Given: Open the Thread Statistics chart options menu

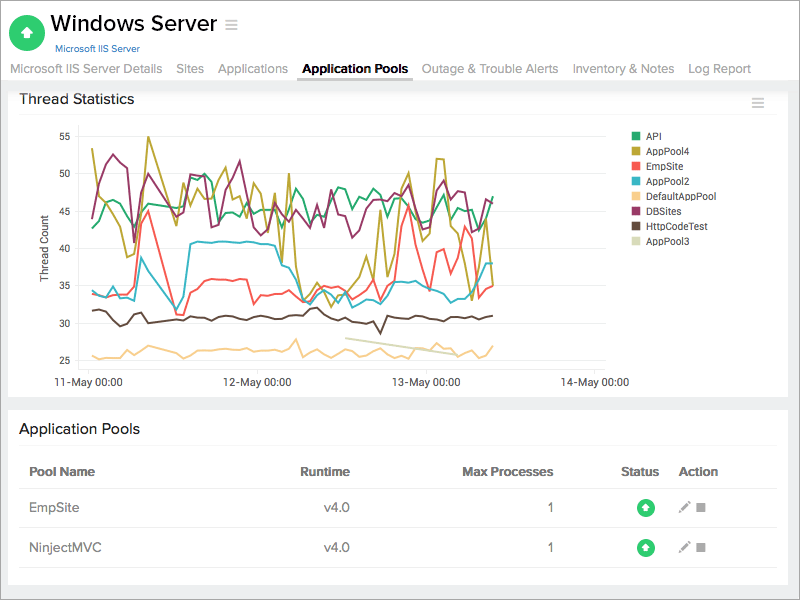Looking at the screenshot, I should click(x=758, y=103).
